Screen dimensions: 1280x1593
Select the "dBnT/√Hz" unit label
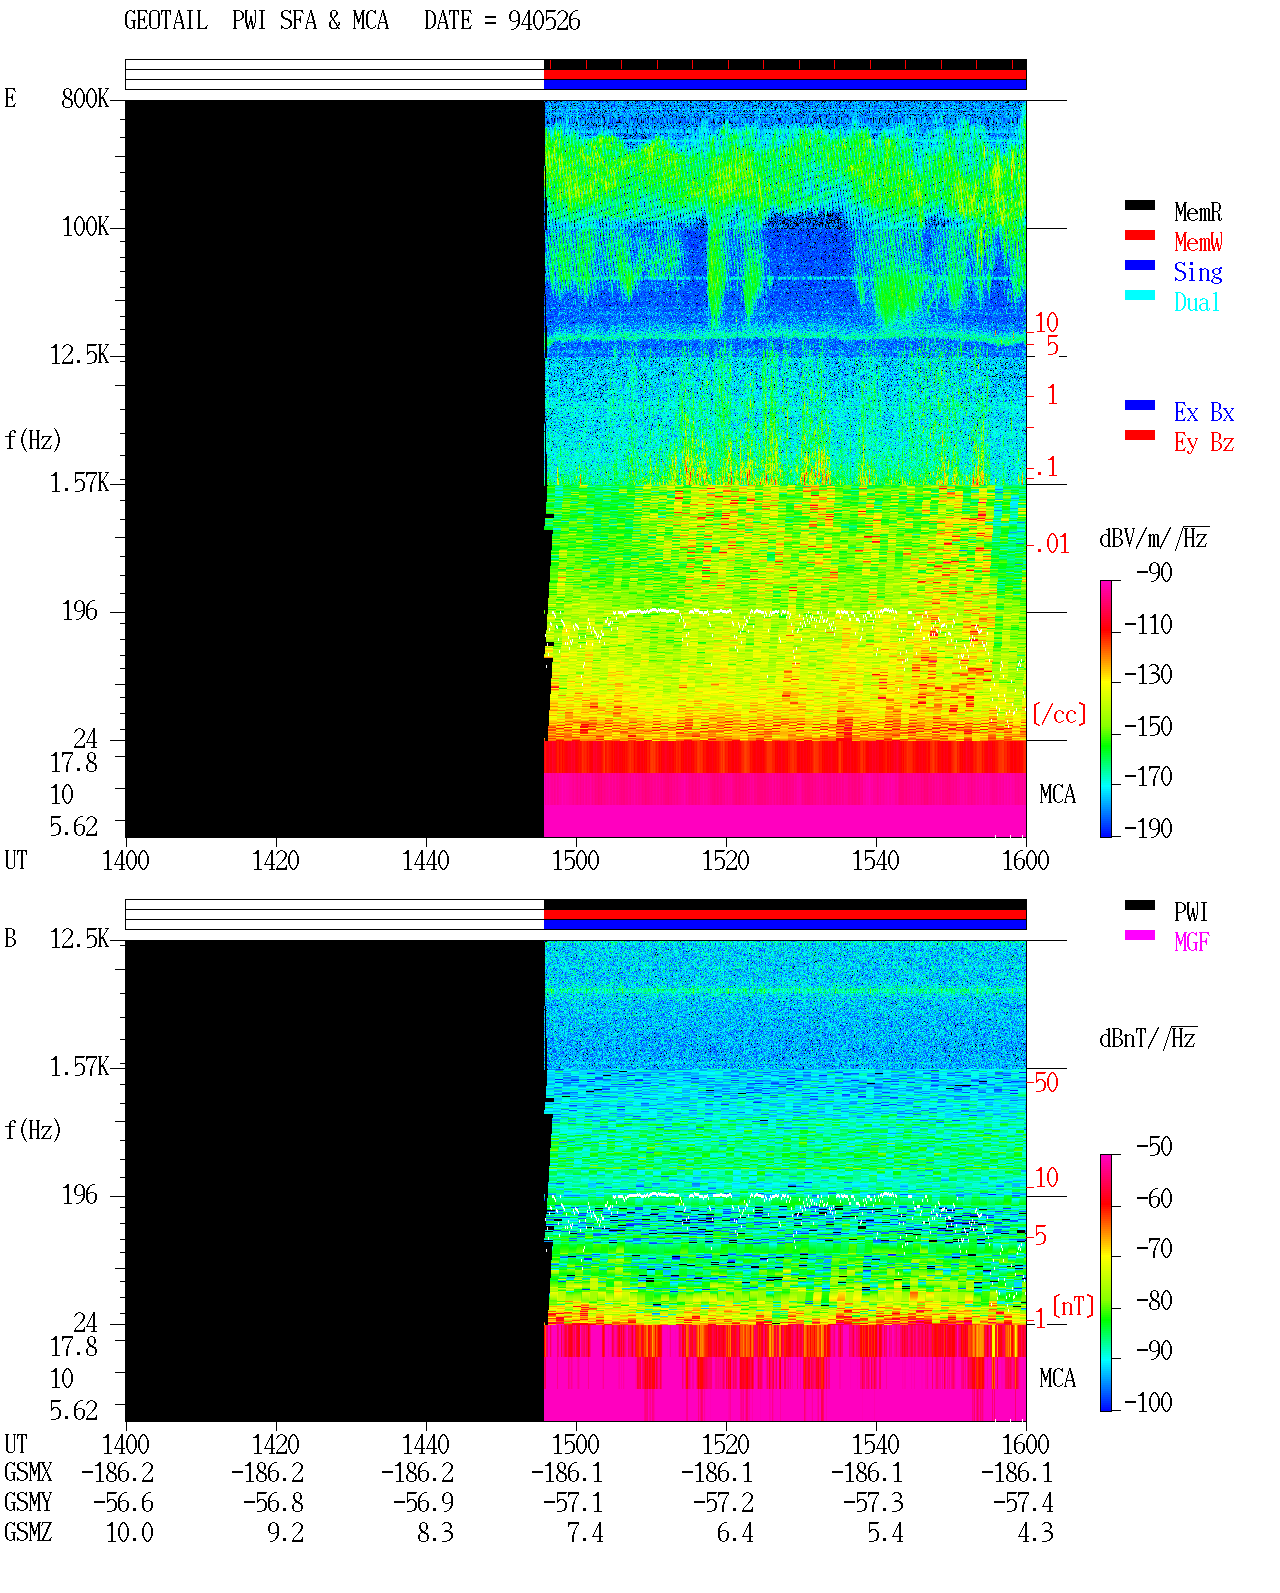tap(1148, 1038)
